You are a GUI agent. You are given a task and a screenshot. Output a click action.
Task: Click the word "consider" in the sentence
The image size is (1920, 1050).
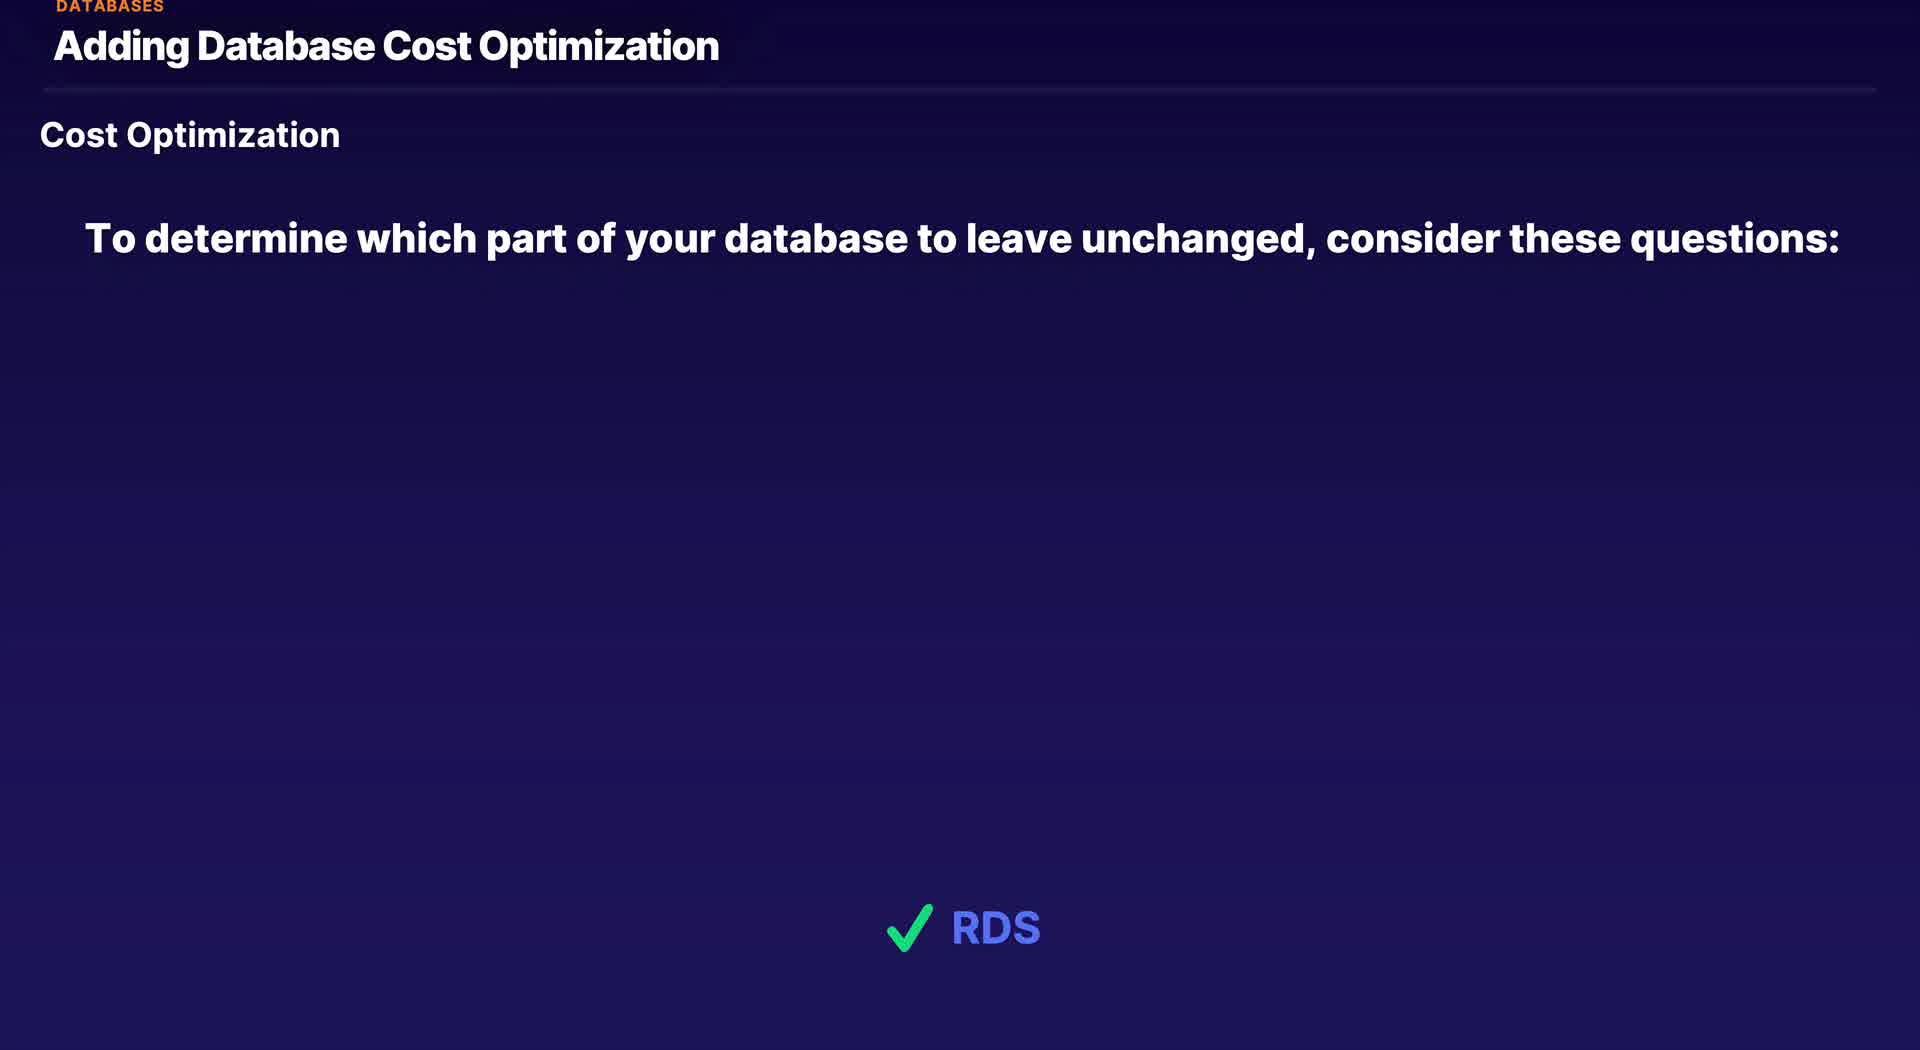tap(1411, 239)
